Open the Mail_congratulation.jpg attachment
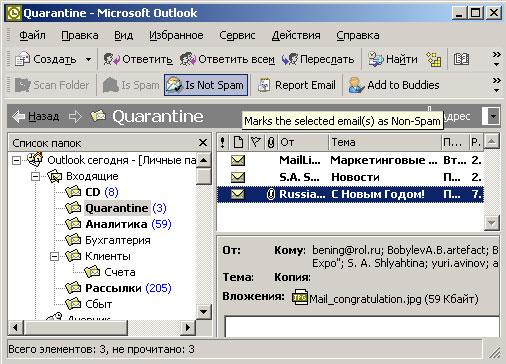 pyautogui.click(x=385, y=299)
